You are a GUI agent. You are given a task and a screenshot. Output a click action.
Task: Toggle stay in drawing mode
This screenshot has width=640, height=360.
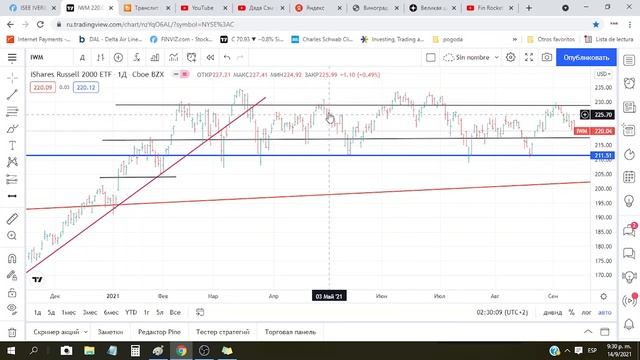(x=12, y=276)
